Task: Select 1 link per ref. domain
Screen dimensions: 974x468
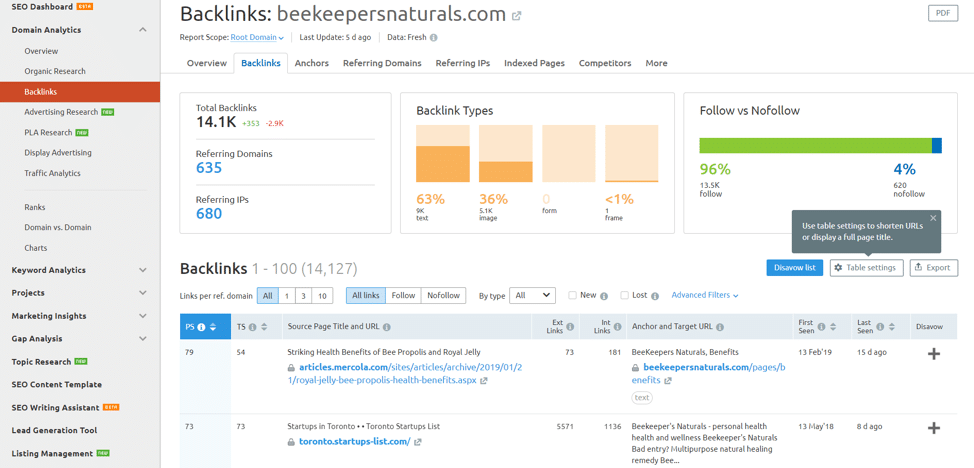Action: coord(286,296)
